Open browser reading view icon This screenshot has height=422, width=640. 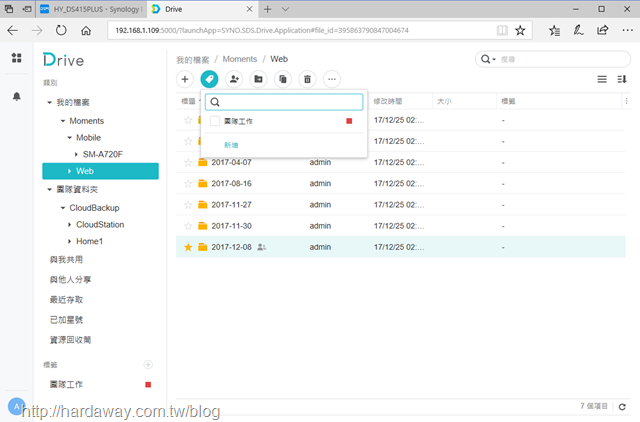point(502,30)
